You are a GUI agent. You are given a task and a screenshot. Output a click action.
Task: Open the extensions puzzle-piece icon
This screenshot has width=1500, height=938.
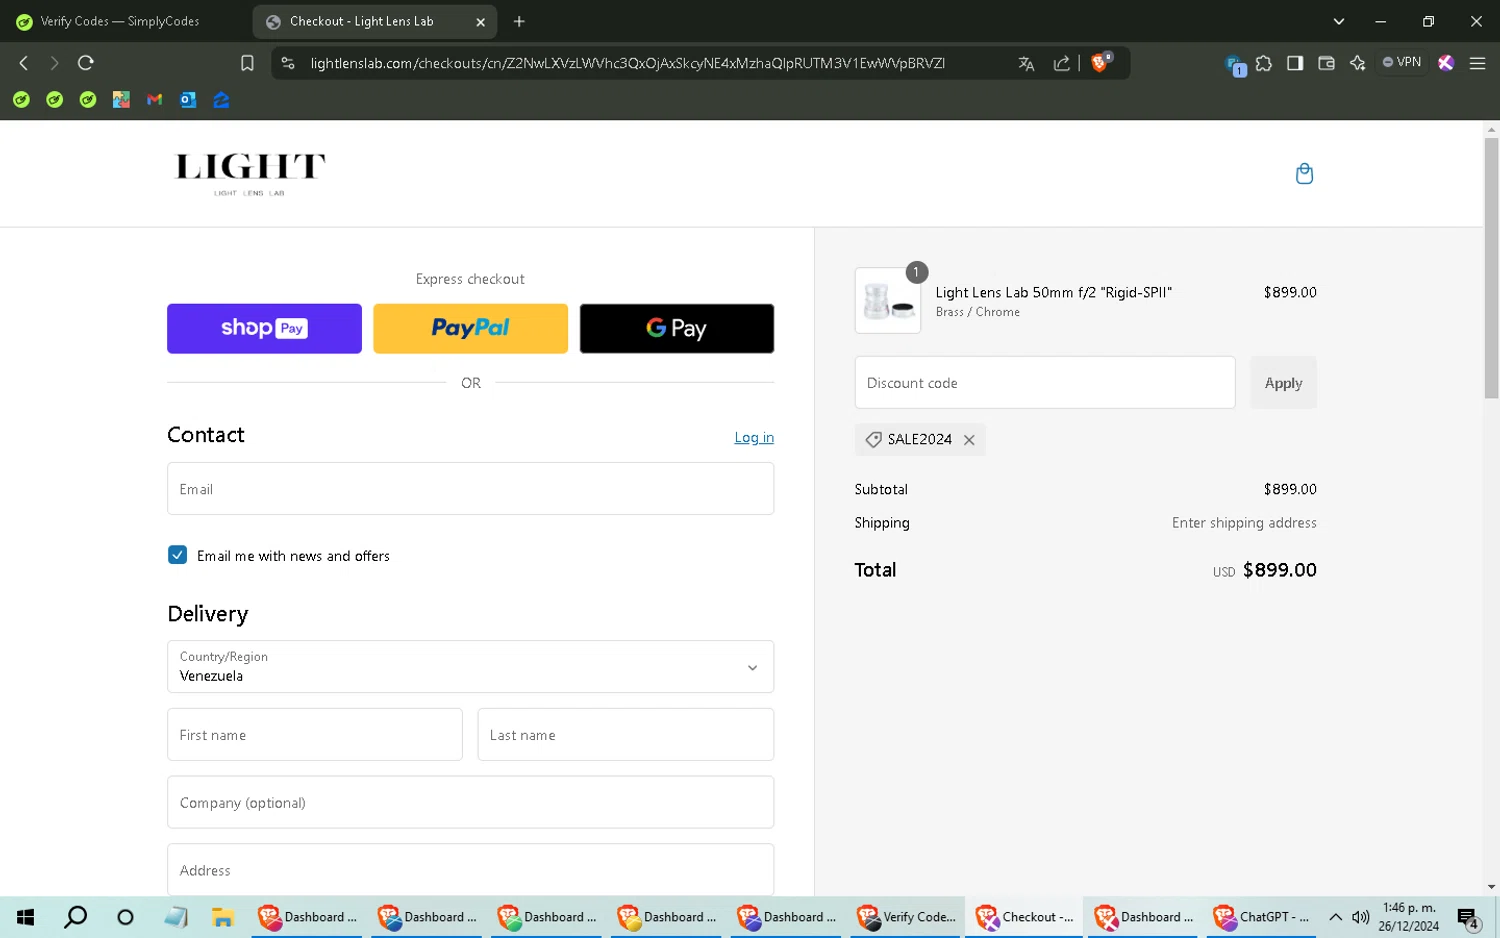coord(1264,63)
